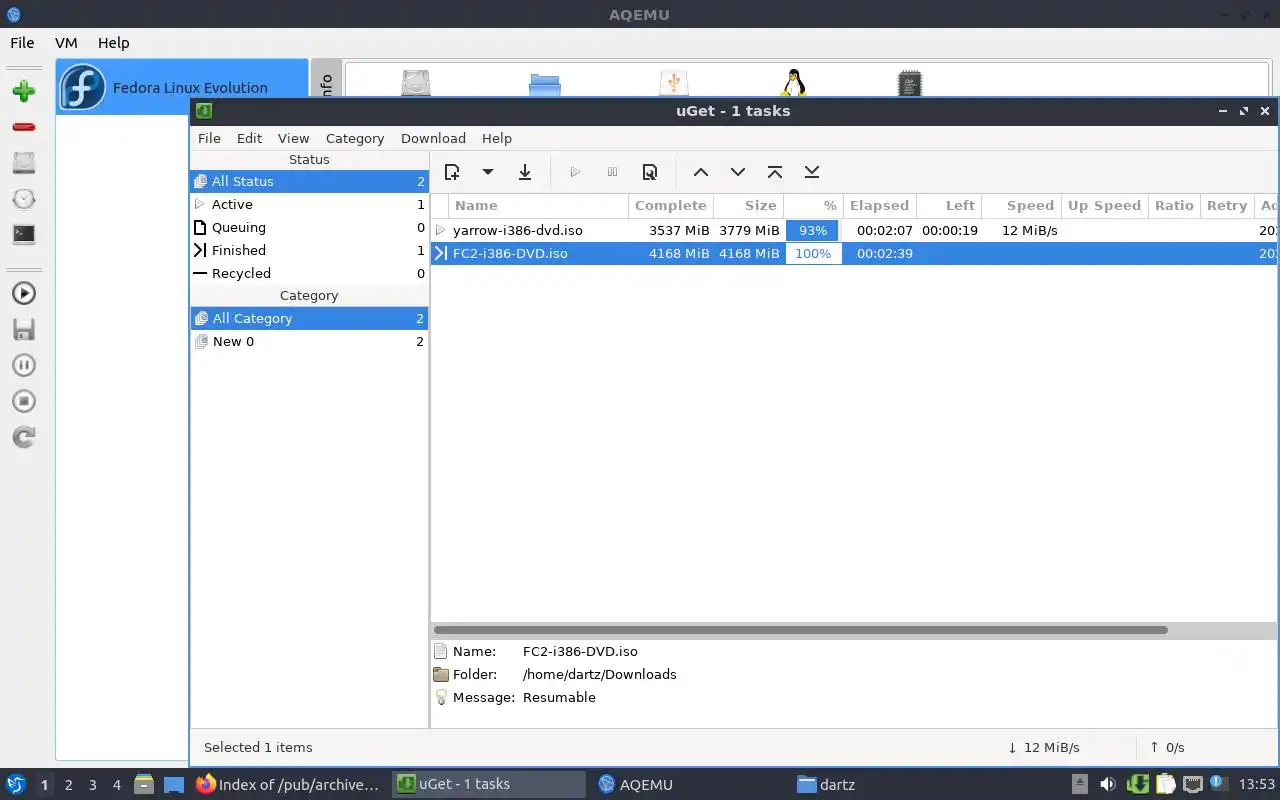Click the chip hardware tab icon in AQEMU
Image resolution: width=1280 pixels, height=800 pixels.
[x=909, y=83]
